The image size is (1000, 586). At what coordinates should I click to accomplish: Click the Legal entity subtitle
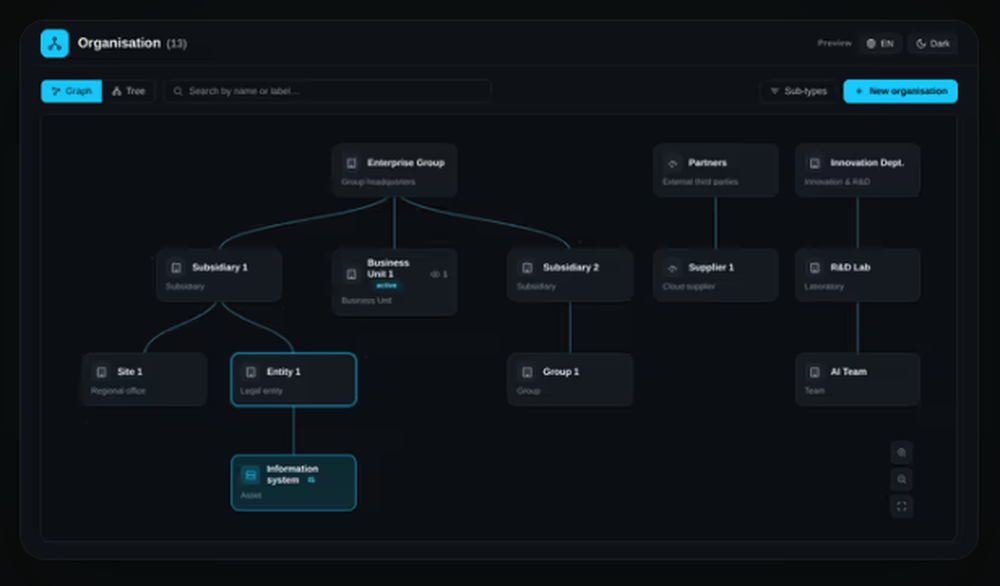click(261, 391)
